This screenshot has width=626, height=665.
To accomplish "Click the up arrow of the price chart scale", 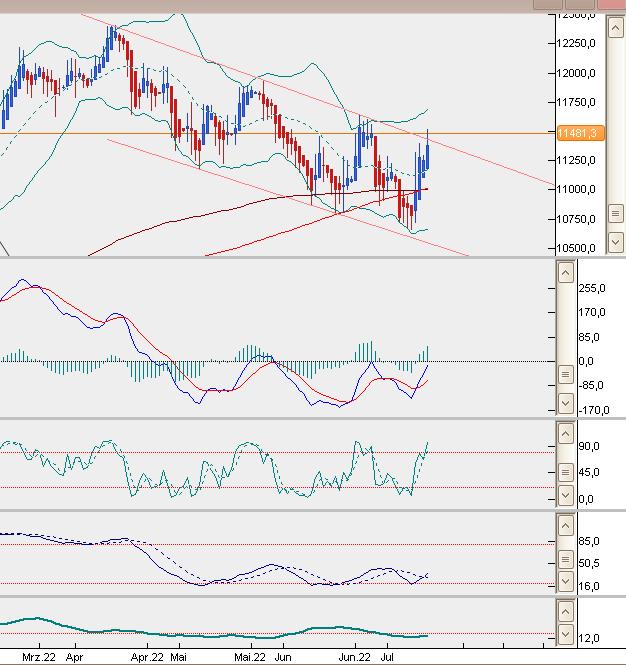I will tap(615, 28).
